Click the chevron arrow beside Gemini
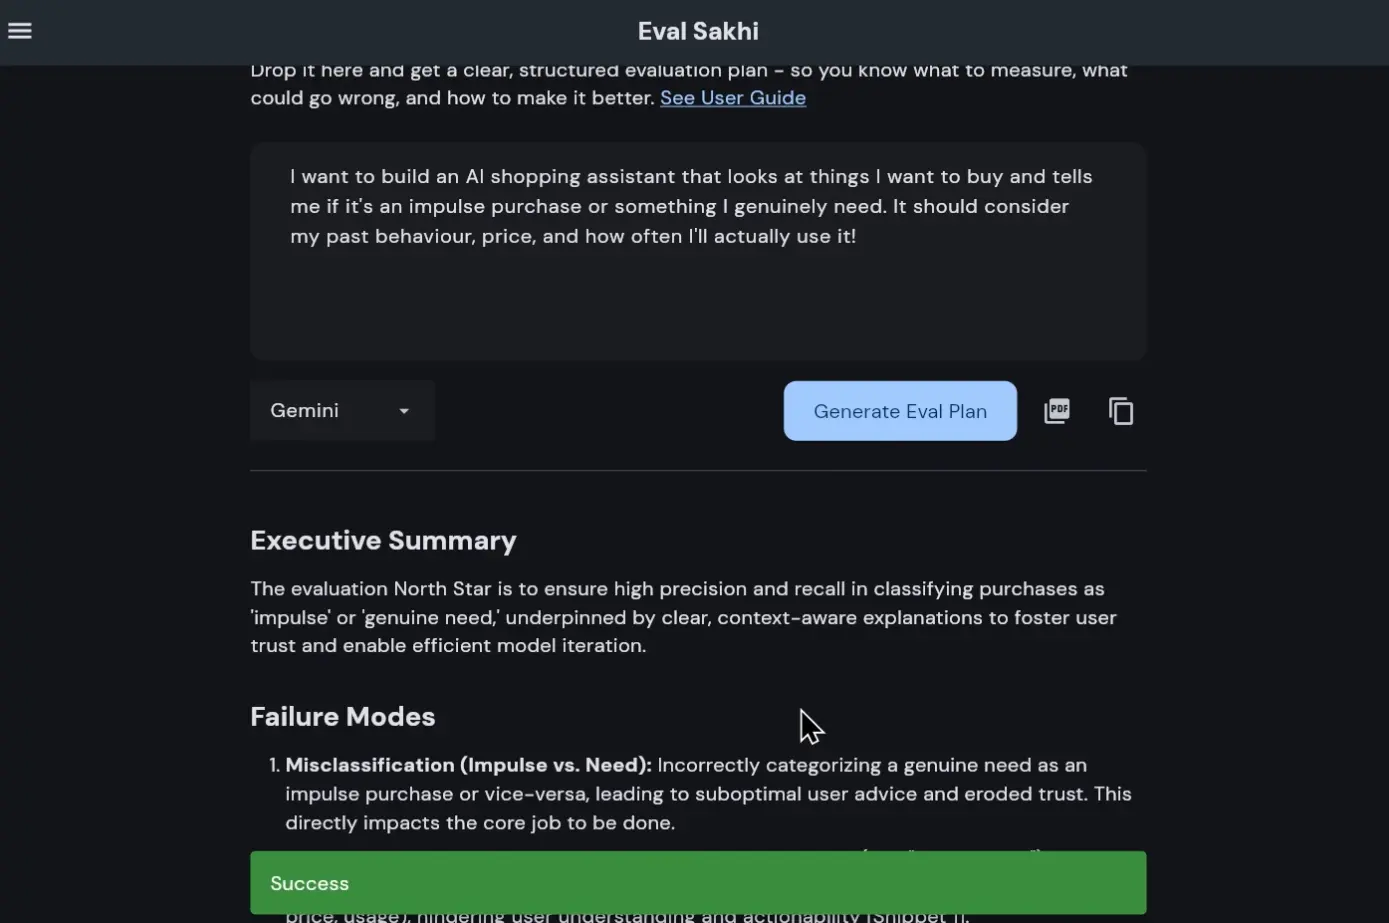The height and width of the screenshot is (923, 1389). pyautogui.click(x=404, y=410)
